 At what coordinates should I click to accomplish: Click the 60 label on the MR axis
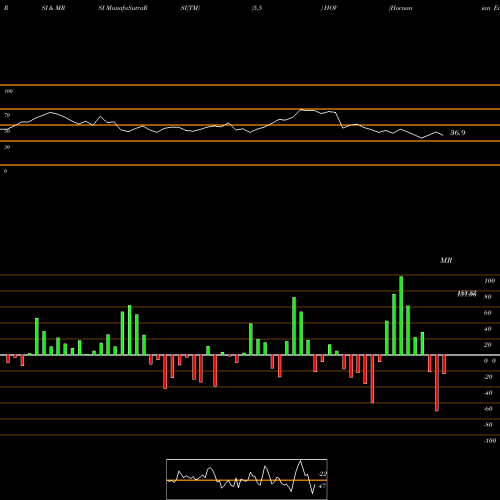(x=488, y=313)
